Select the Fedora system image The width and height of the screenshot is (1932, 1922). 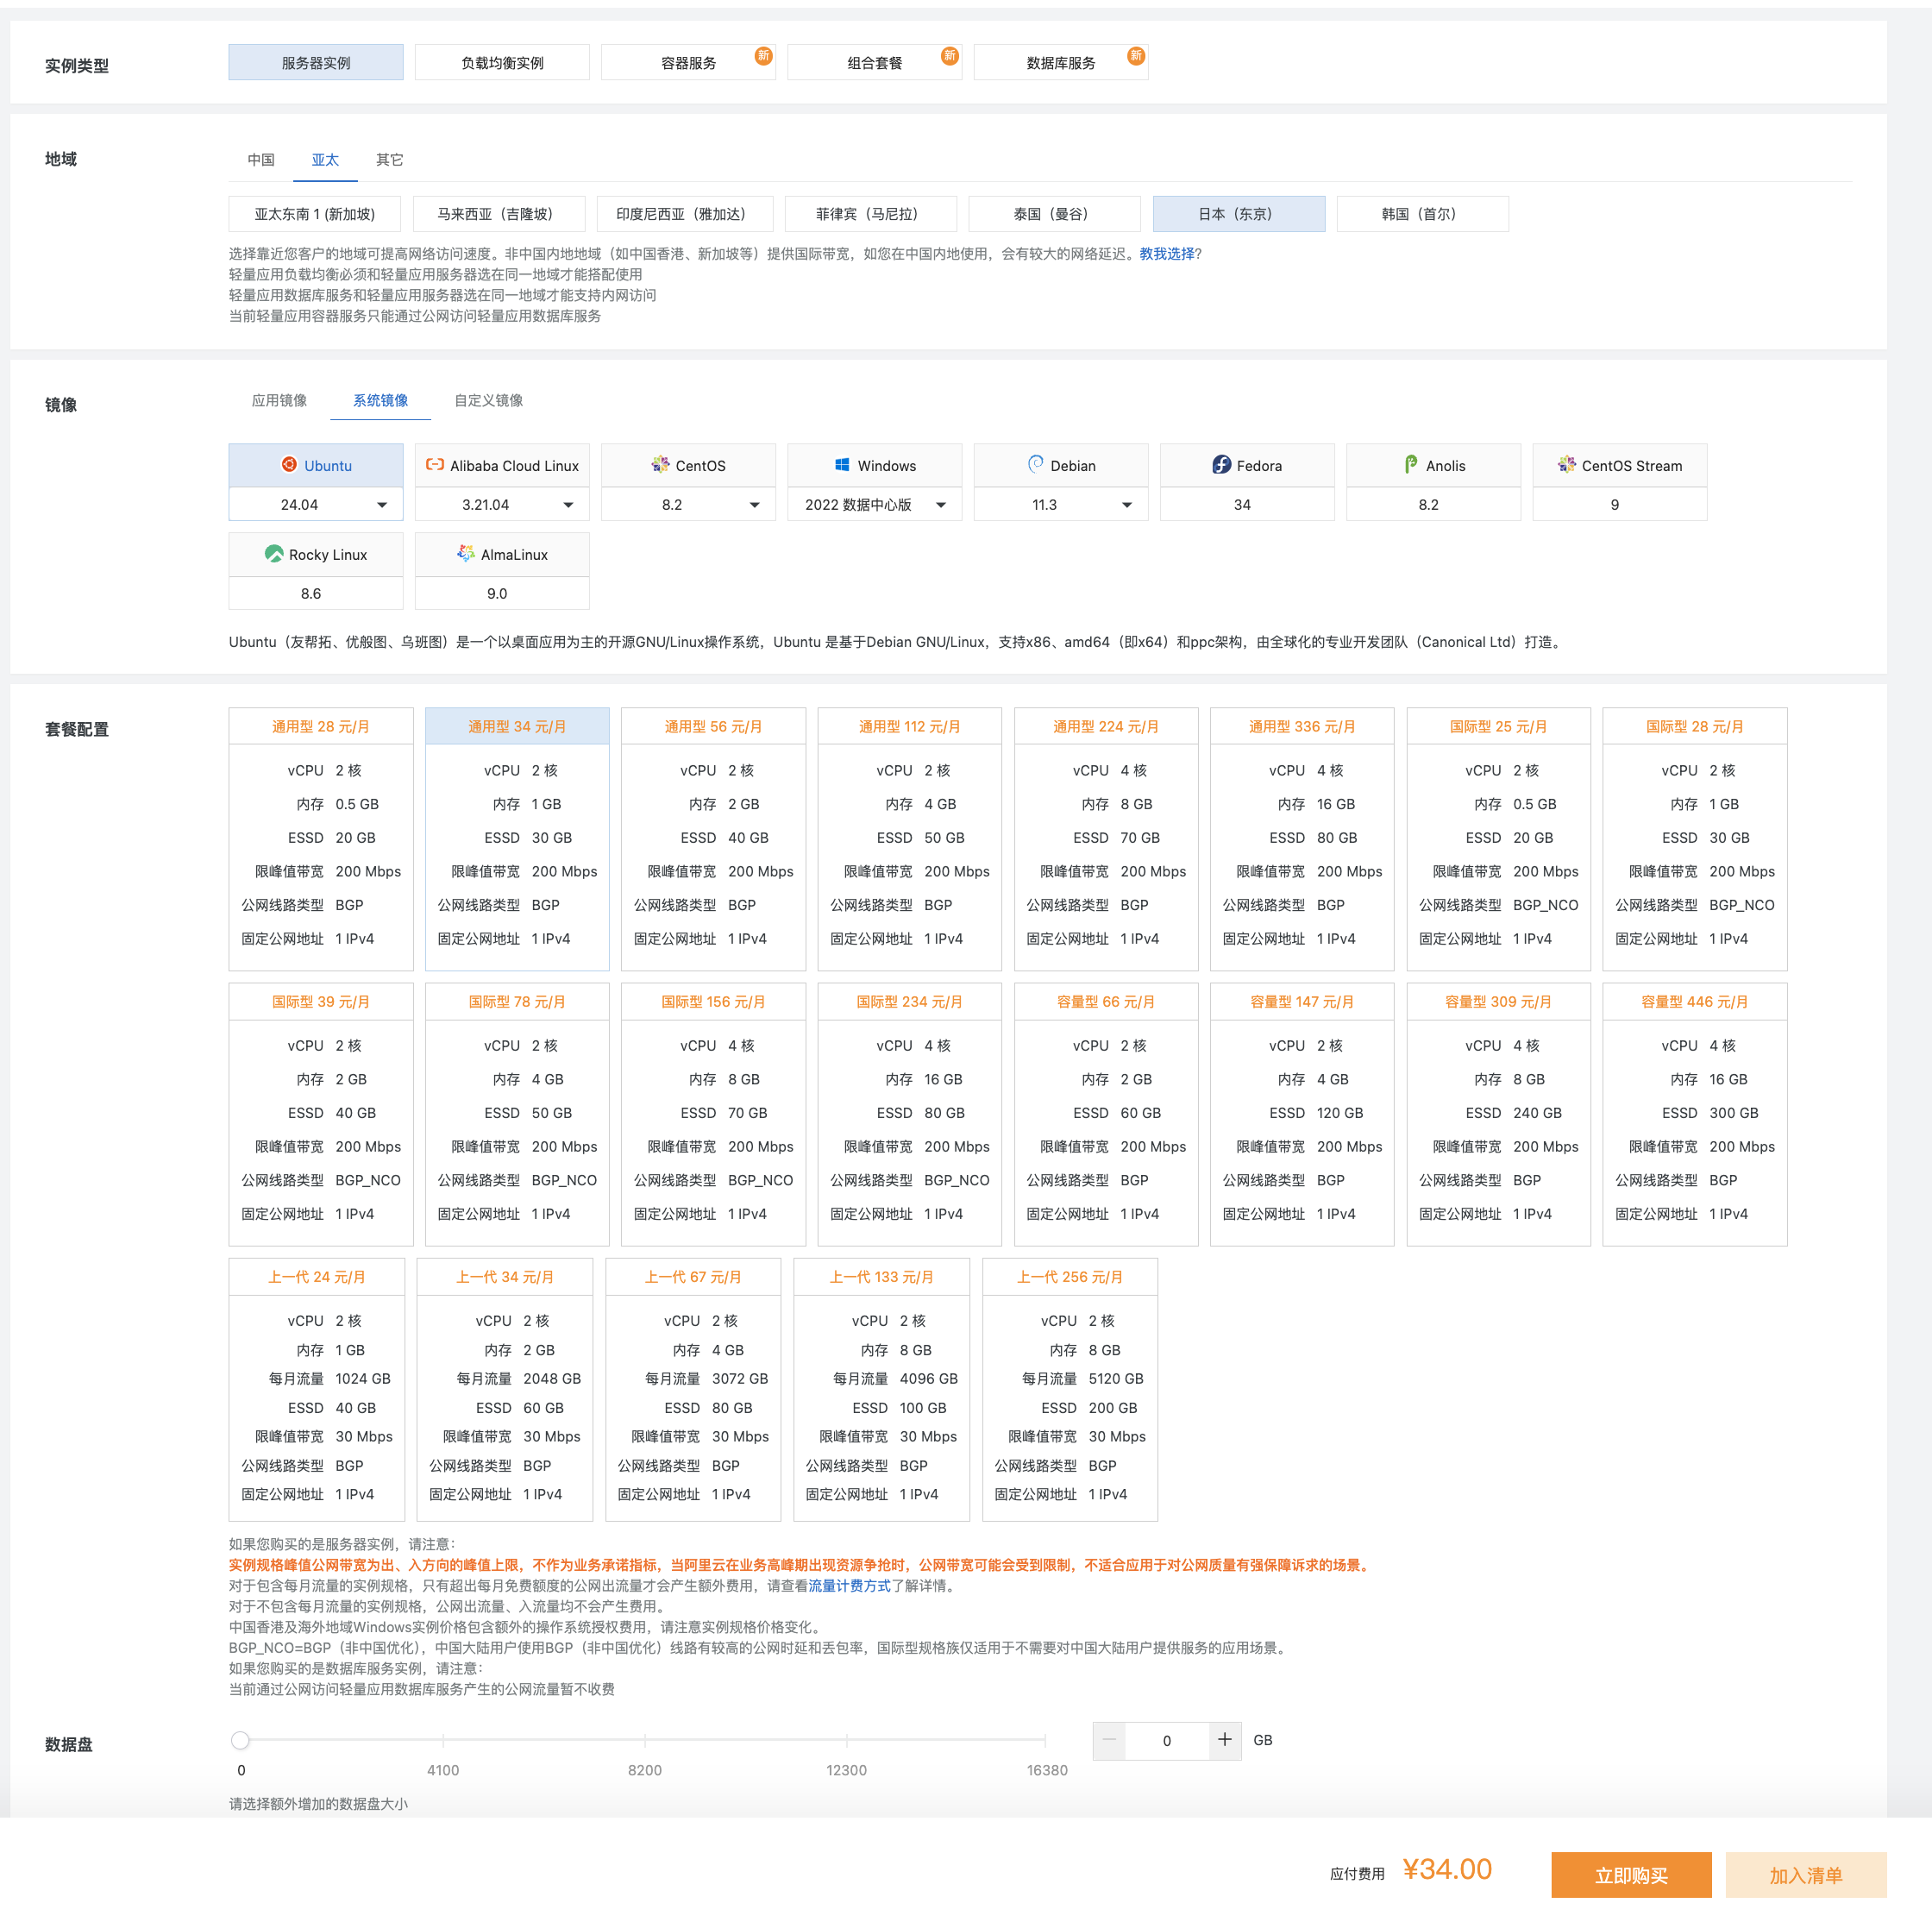1247,465
